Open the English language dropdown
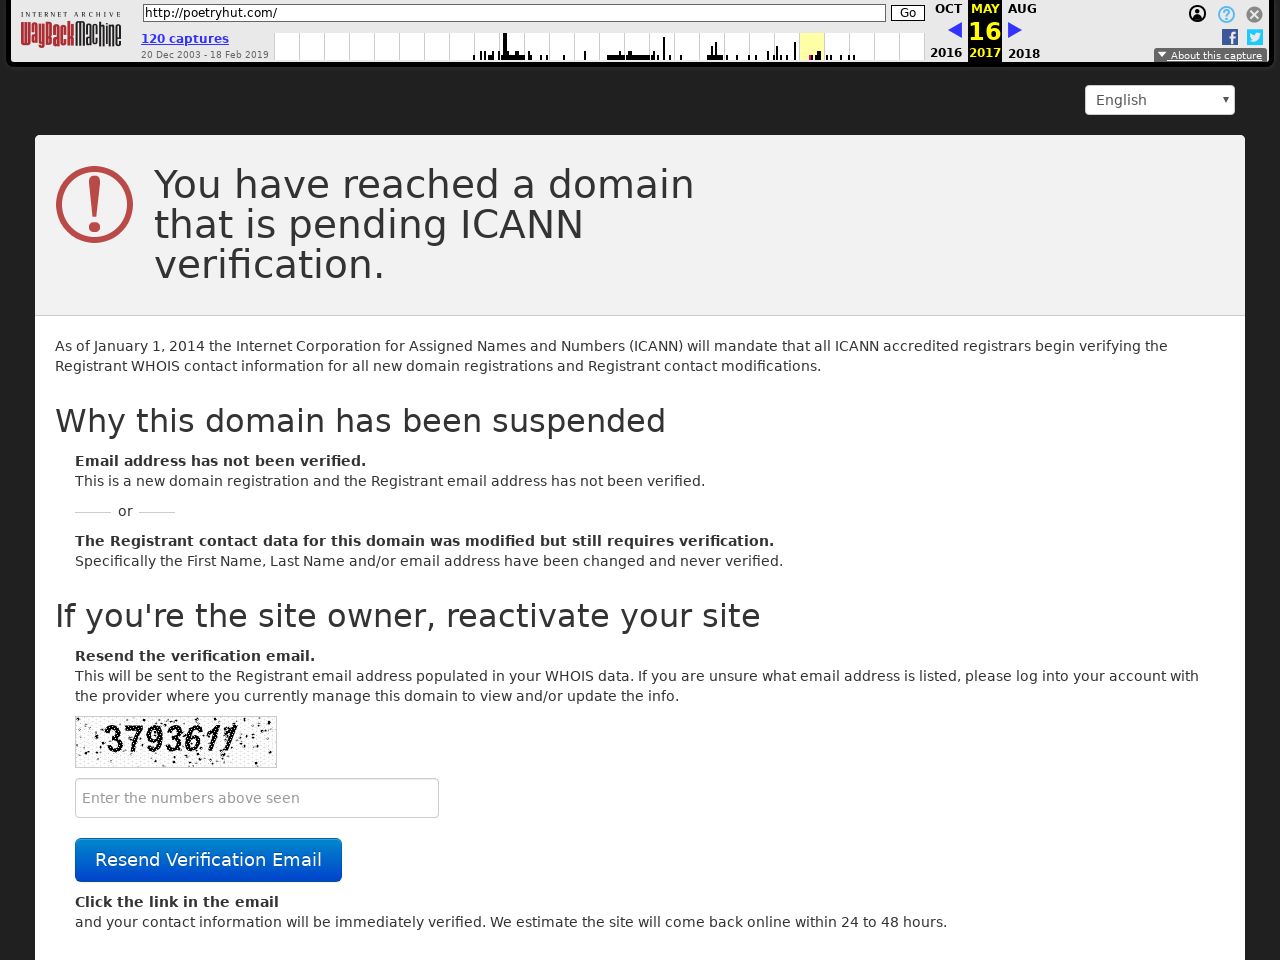 tap(1159, 100)
